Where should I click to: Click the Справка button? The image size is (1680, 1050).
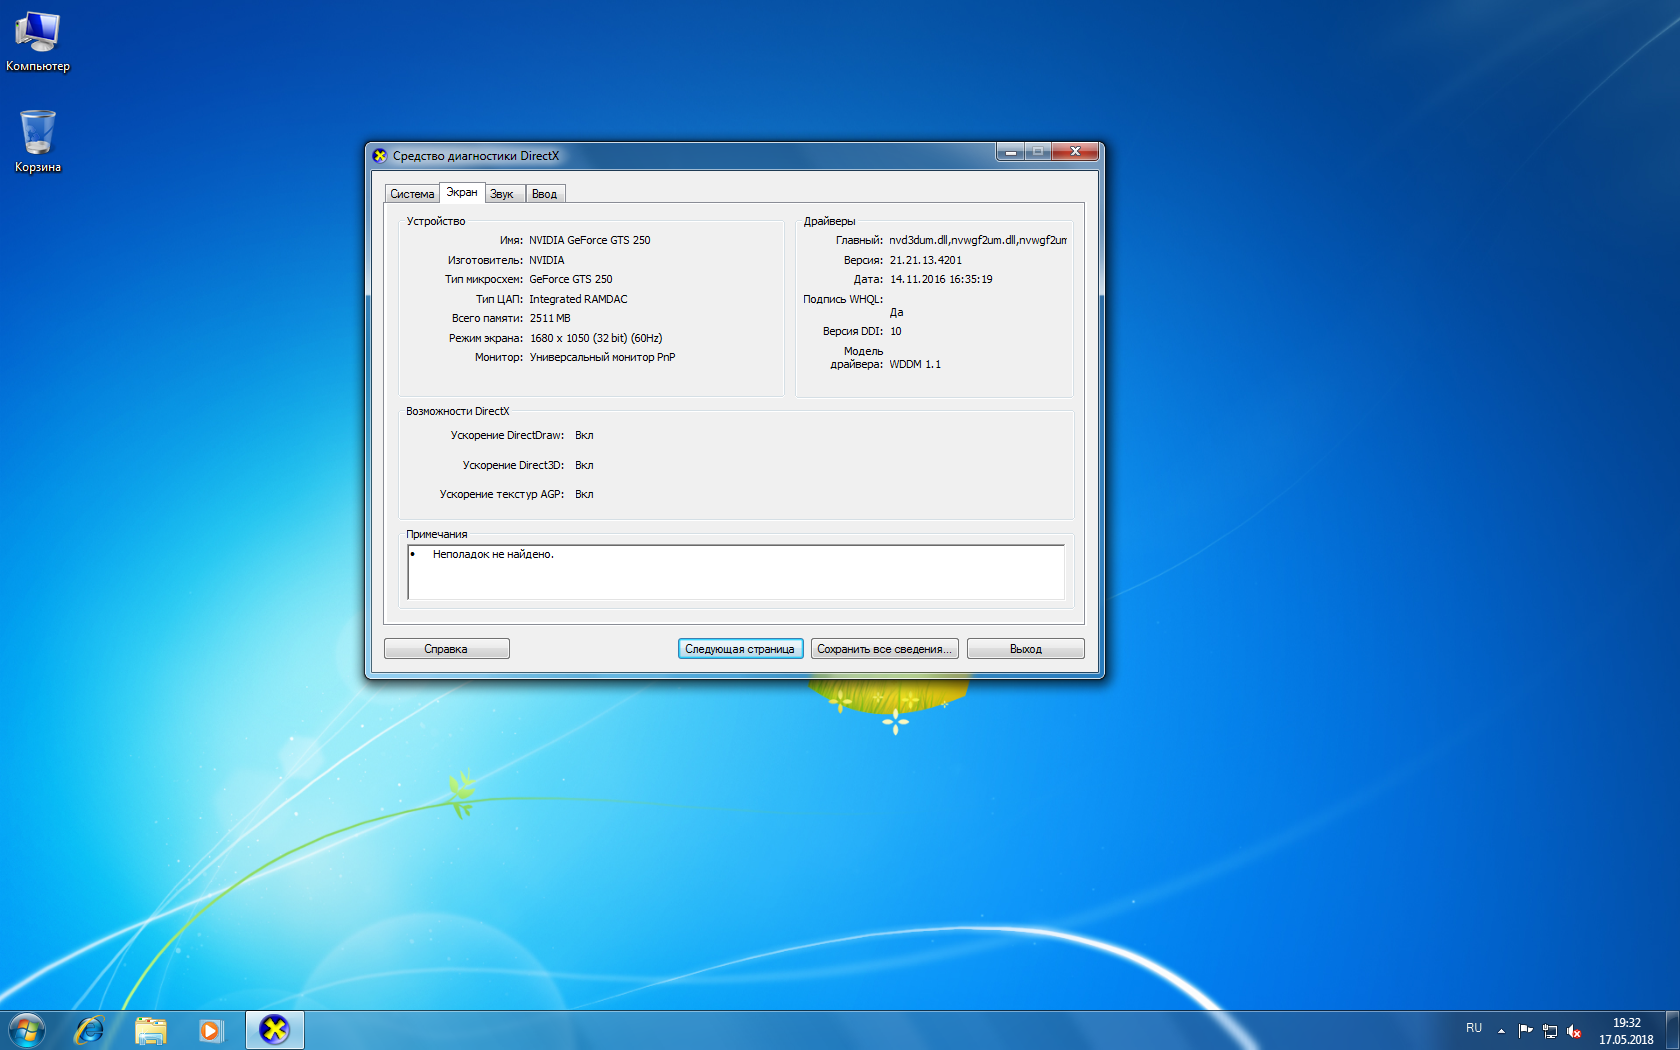point(446,649)
